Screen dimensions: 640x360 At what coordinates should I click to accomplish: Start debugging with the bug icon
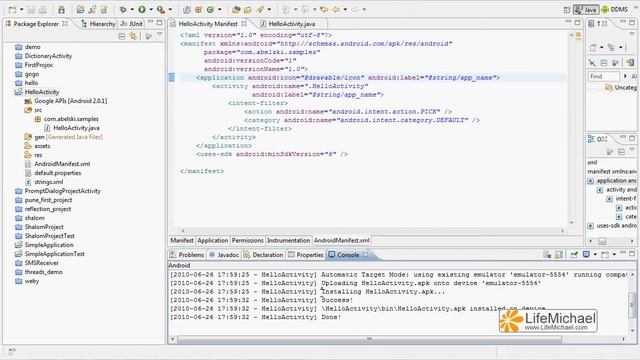[123, 9]
